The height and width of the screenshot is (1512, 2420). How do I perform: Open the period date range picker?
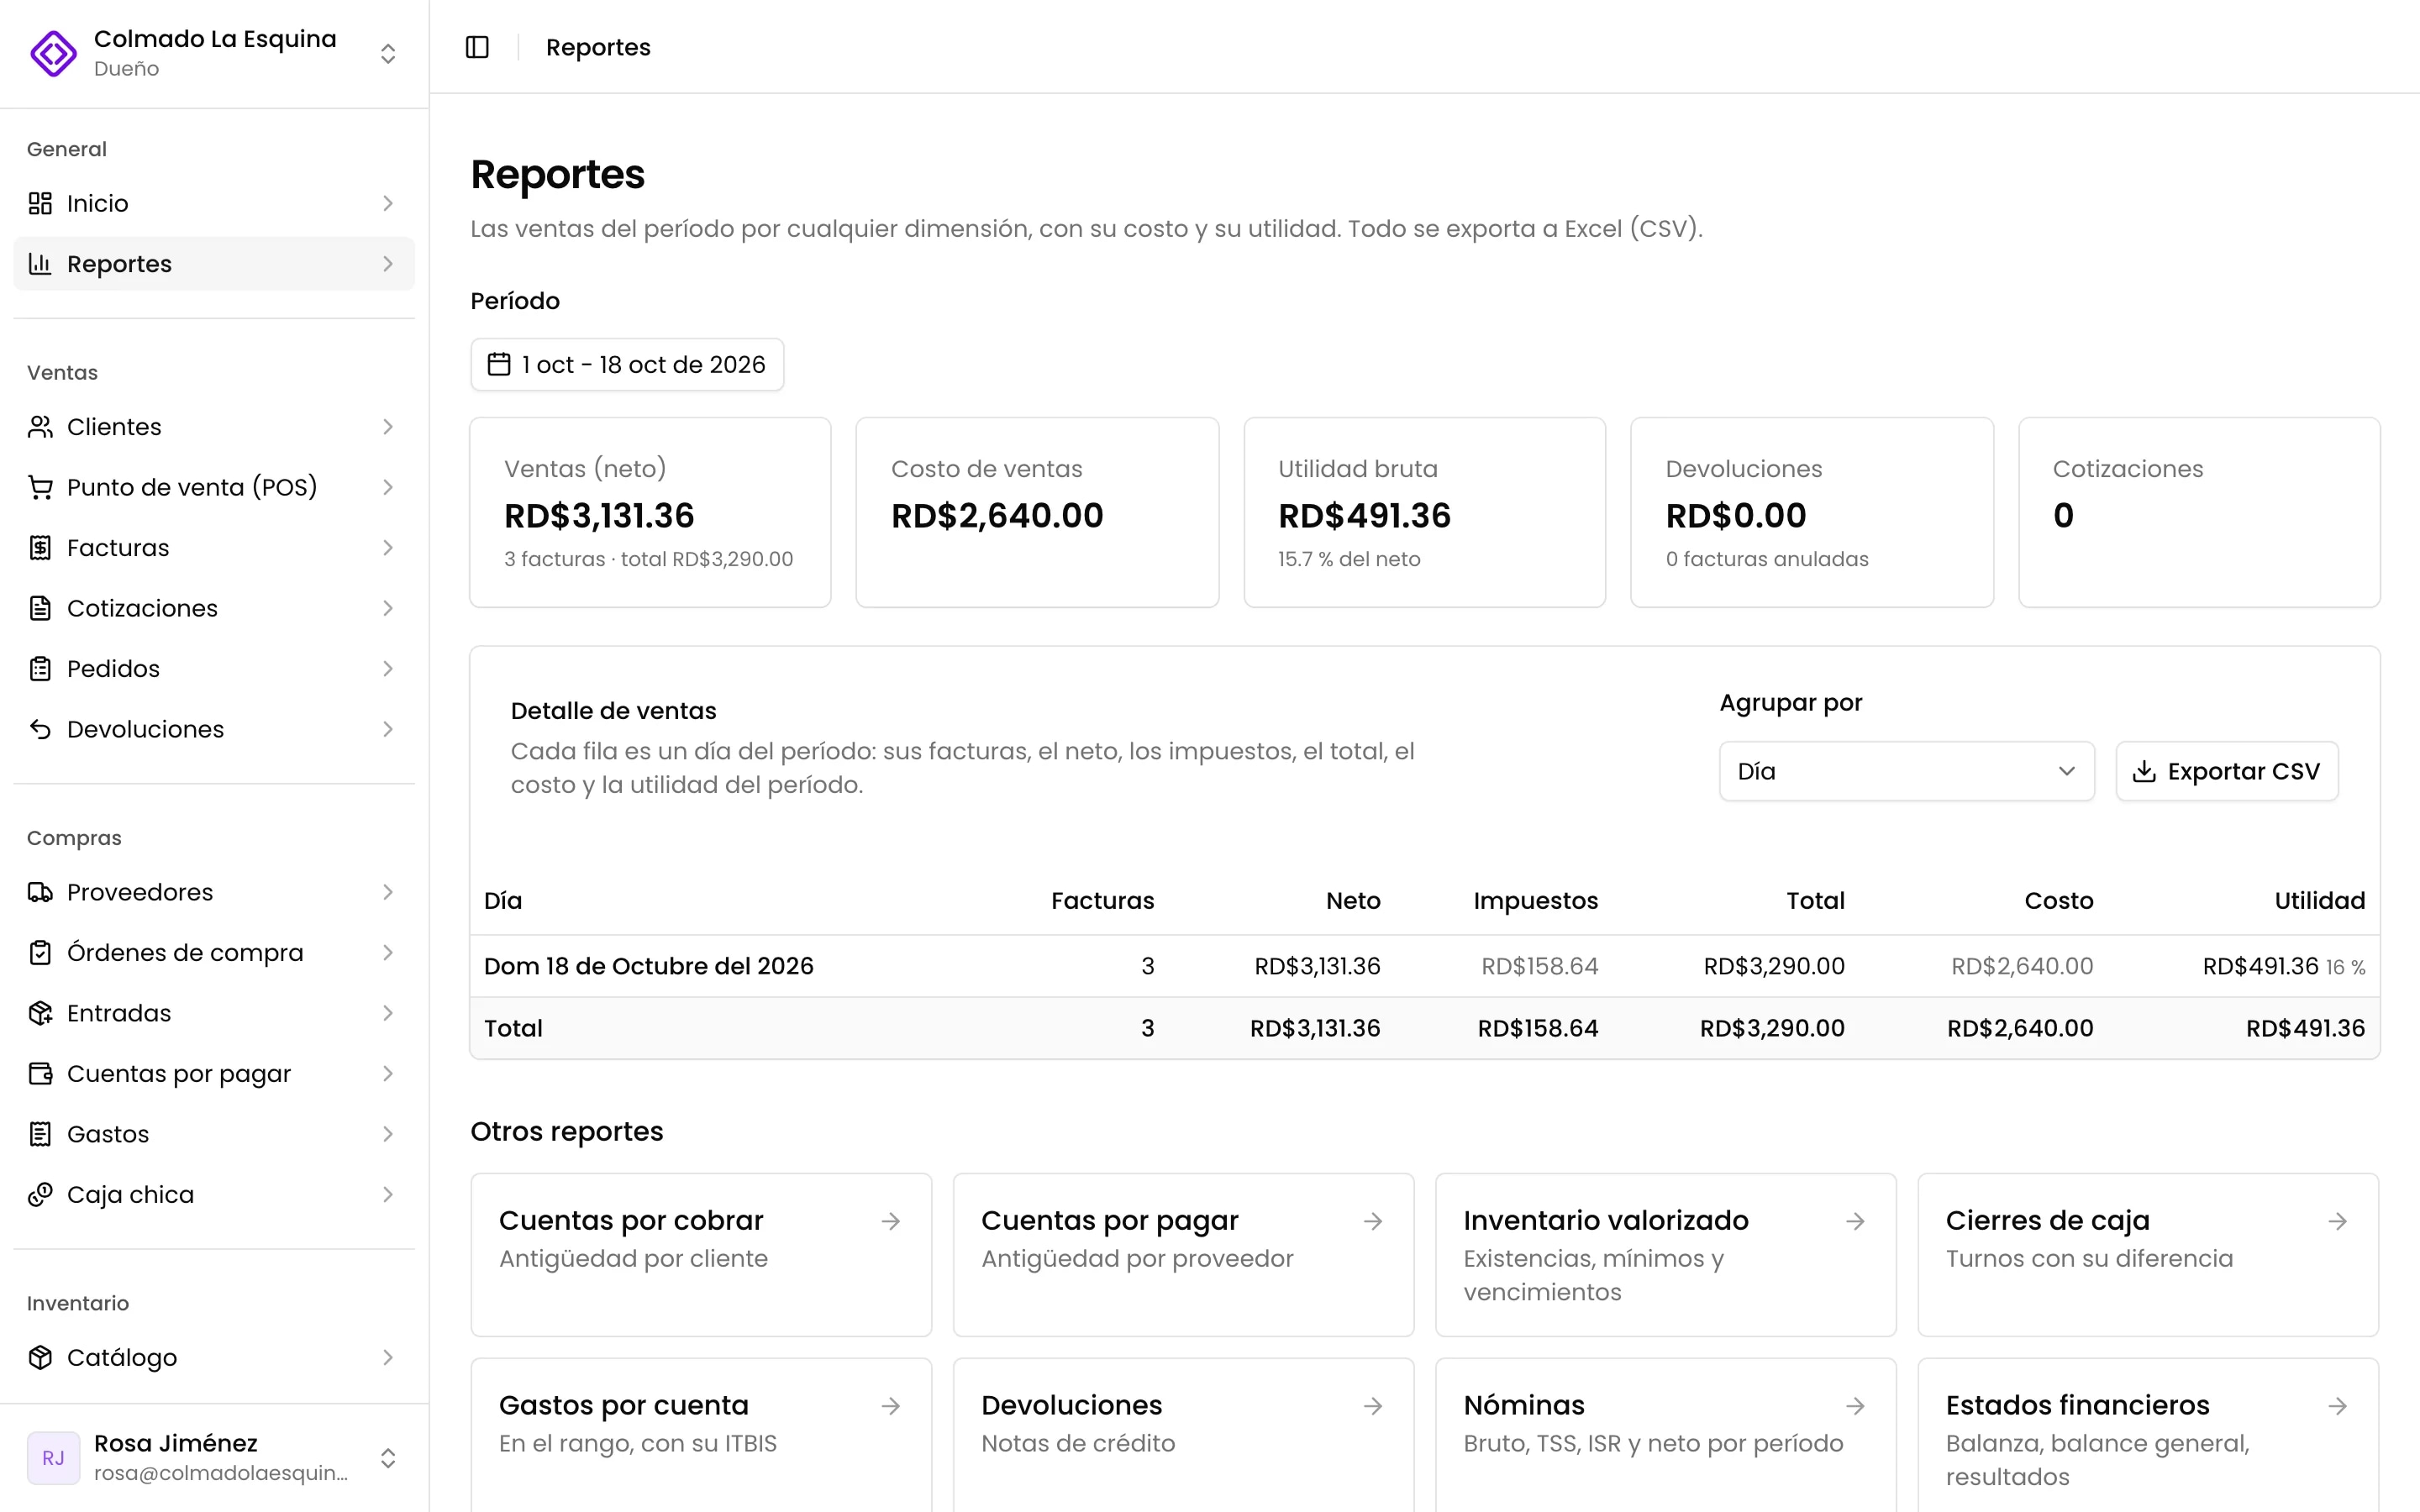click(627, 364)
